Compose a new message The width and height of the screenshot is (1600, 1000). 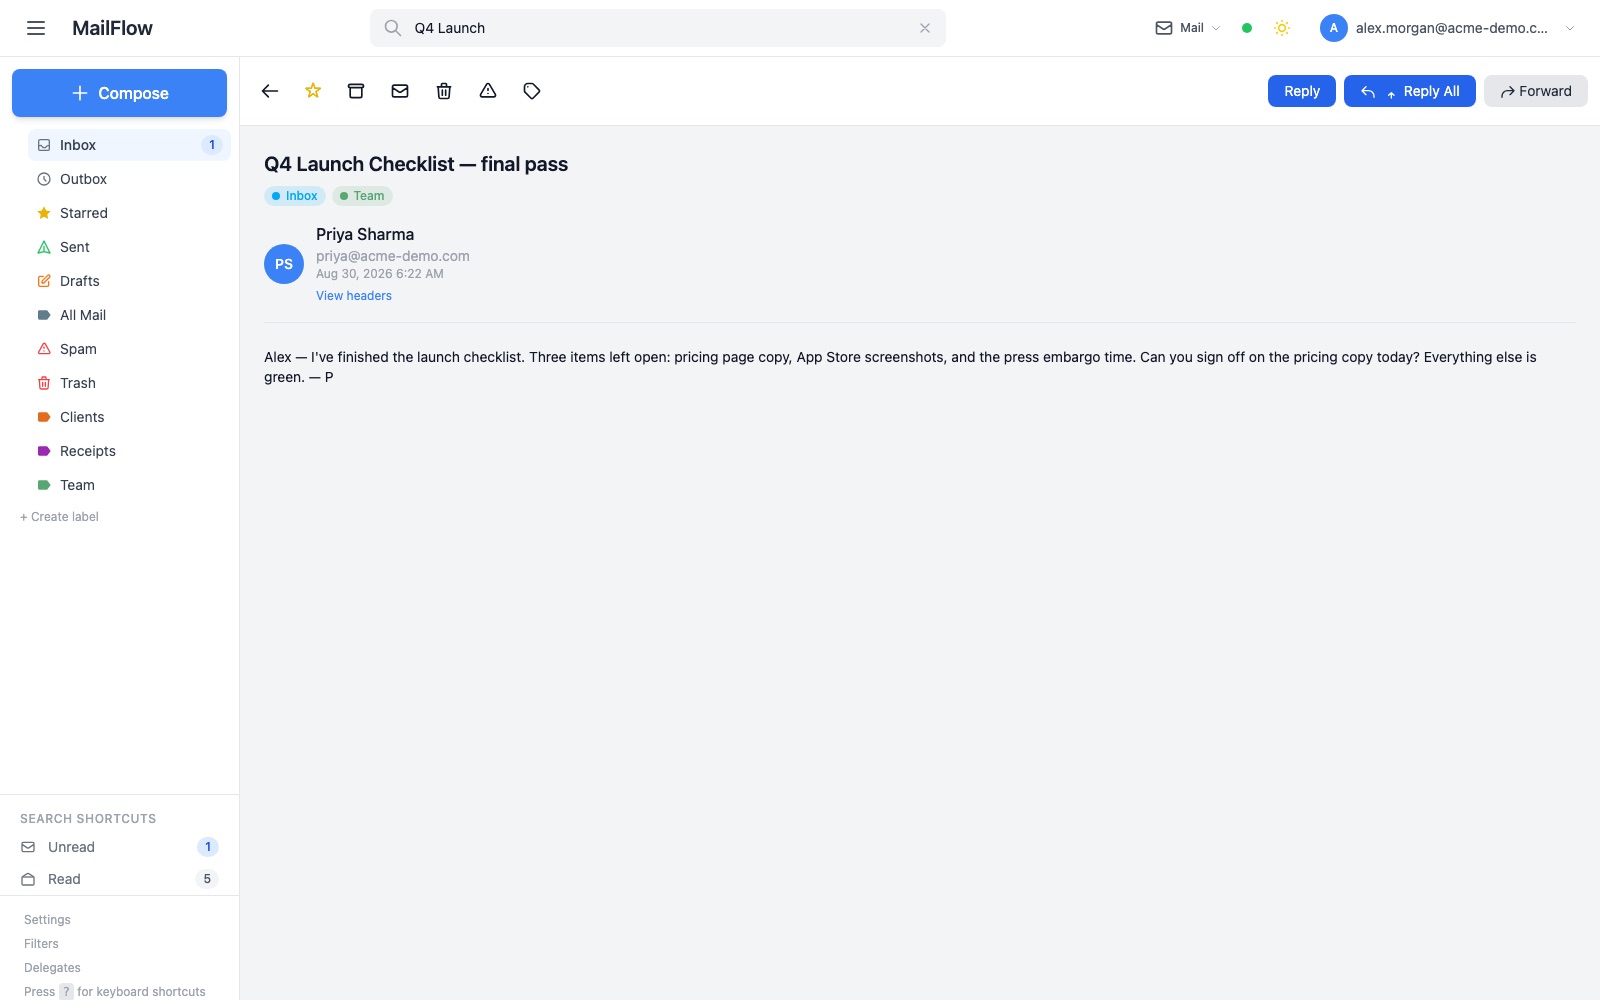(120, 93)
